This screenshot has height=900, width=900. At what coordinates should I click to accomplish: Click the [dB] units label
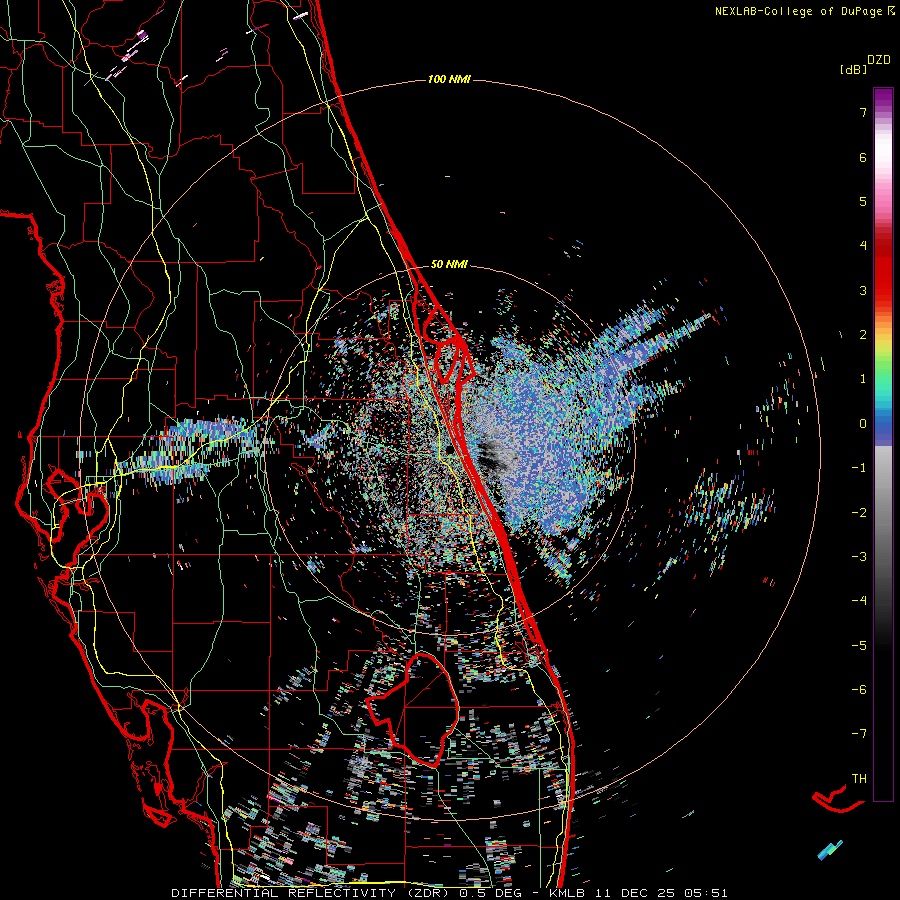854,69
